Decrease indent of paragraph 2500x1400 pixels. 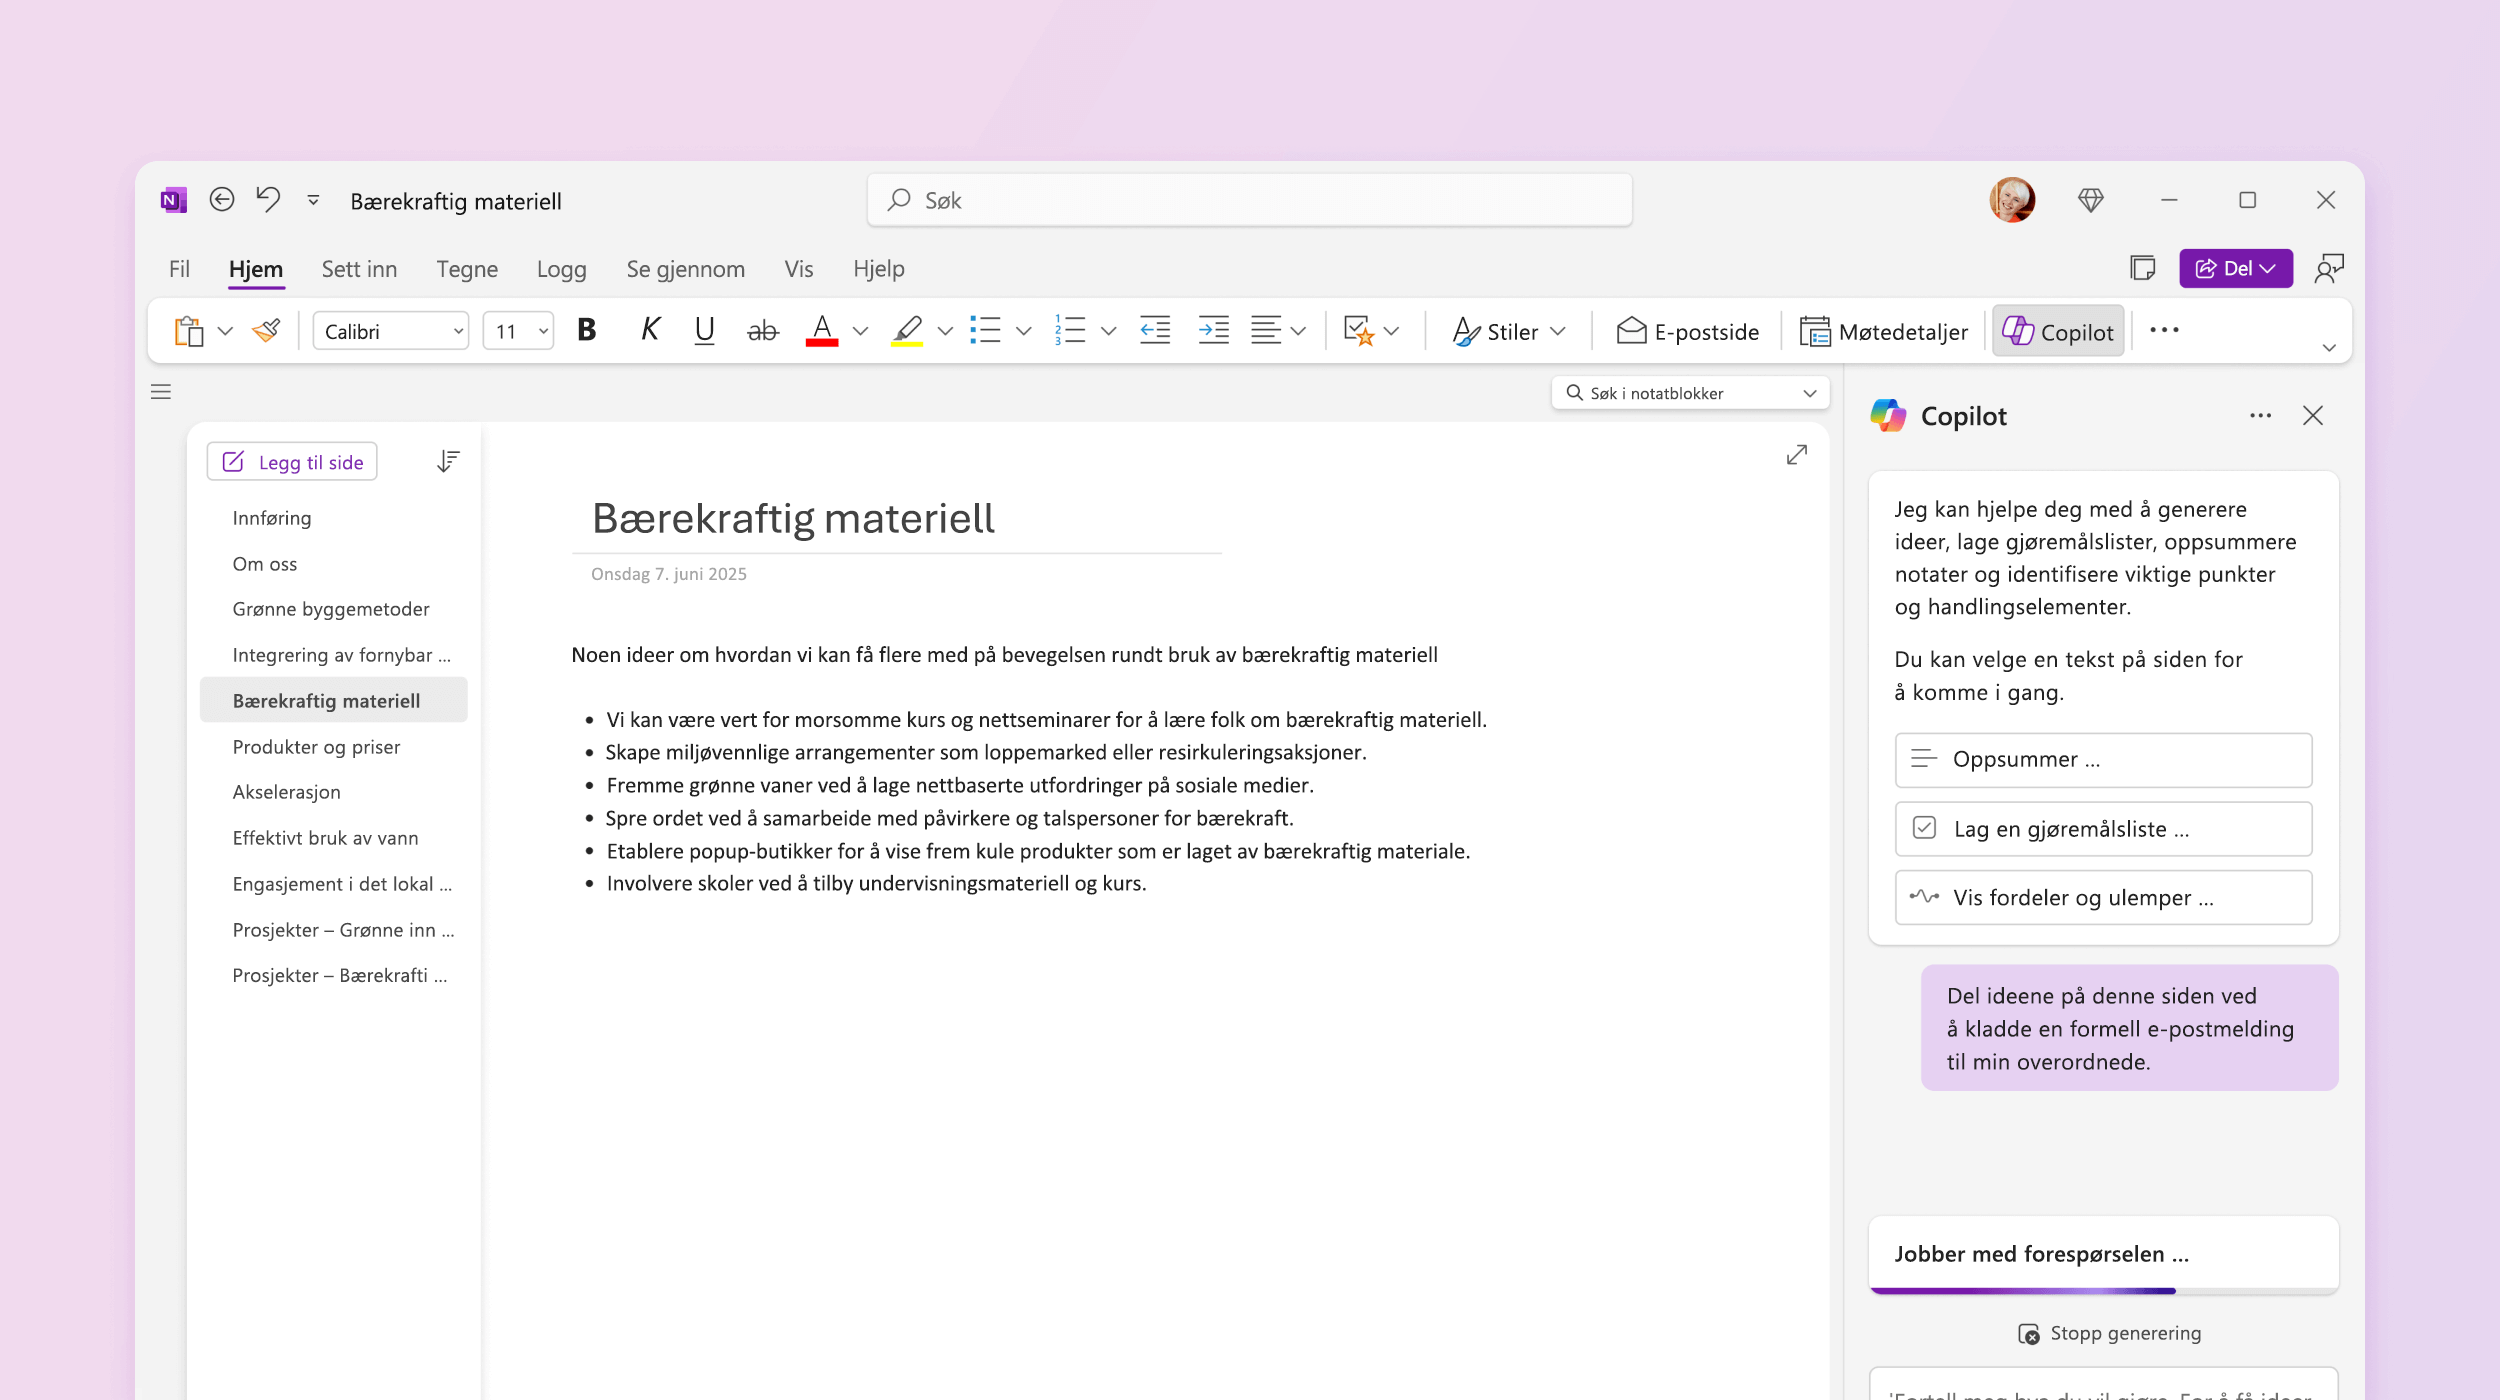(1155, 330)
